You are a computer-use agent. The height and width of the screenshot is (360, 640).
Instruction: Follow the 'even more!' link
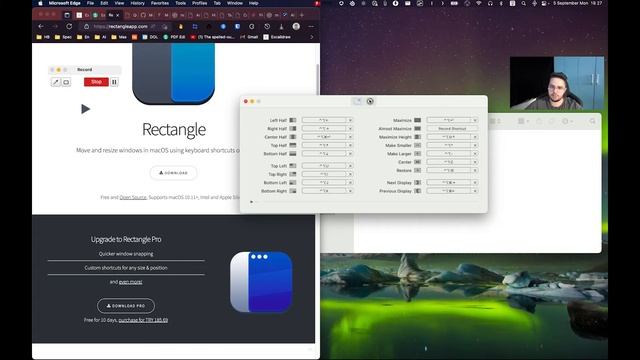[x=131, y=282]
